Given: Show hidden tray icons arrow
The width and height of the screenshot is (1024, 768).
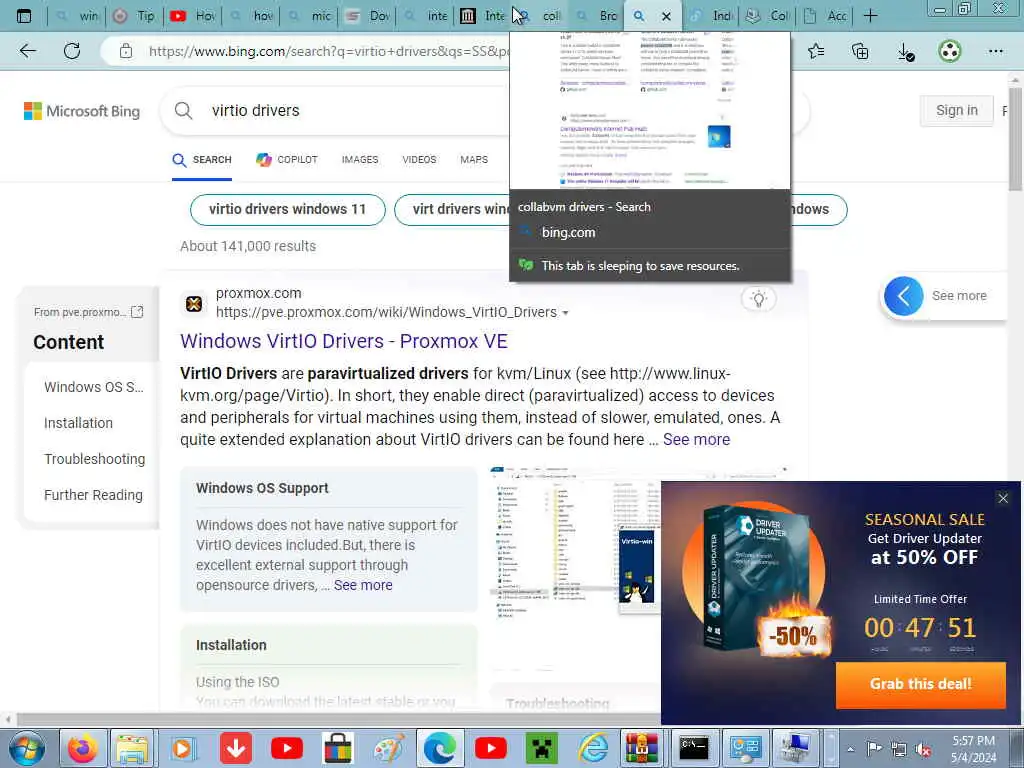Looking at the screenshot, I should (850, 749).
